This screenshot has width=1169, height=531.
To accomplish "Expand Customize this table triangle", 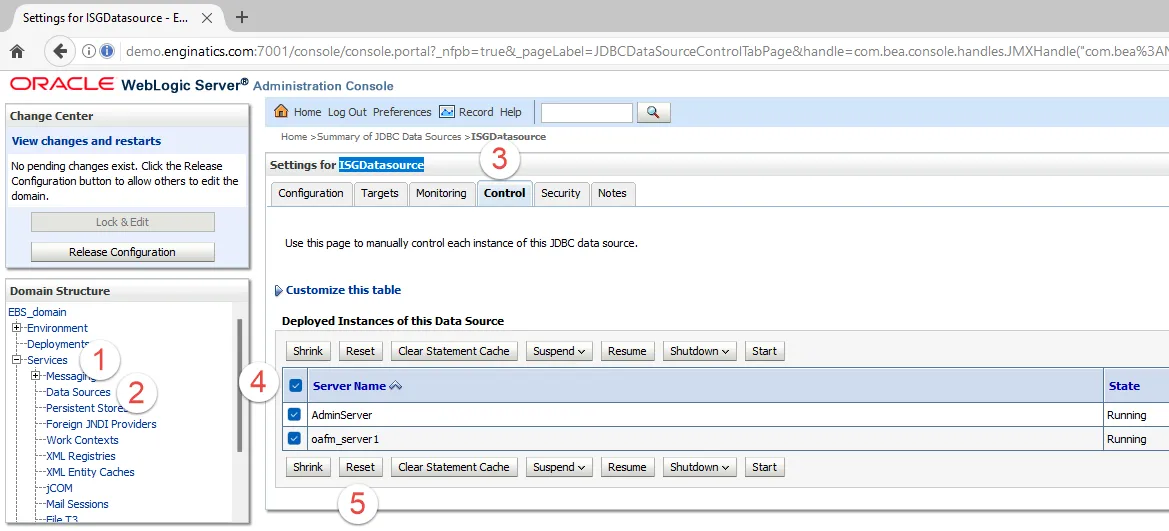I will click(x=279, y=291).
